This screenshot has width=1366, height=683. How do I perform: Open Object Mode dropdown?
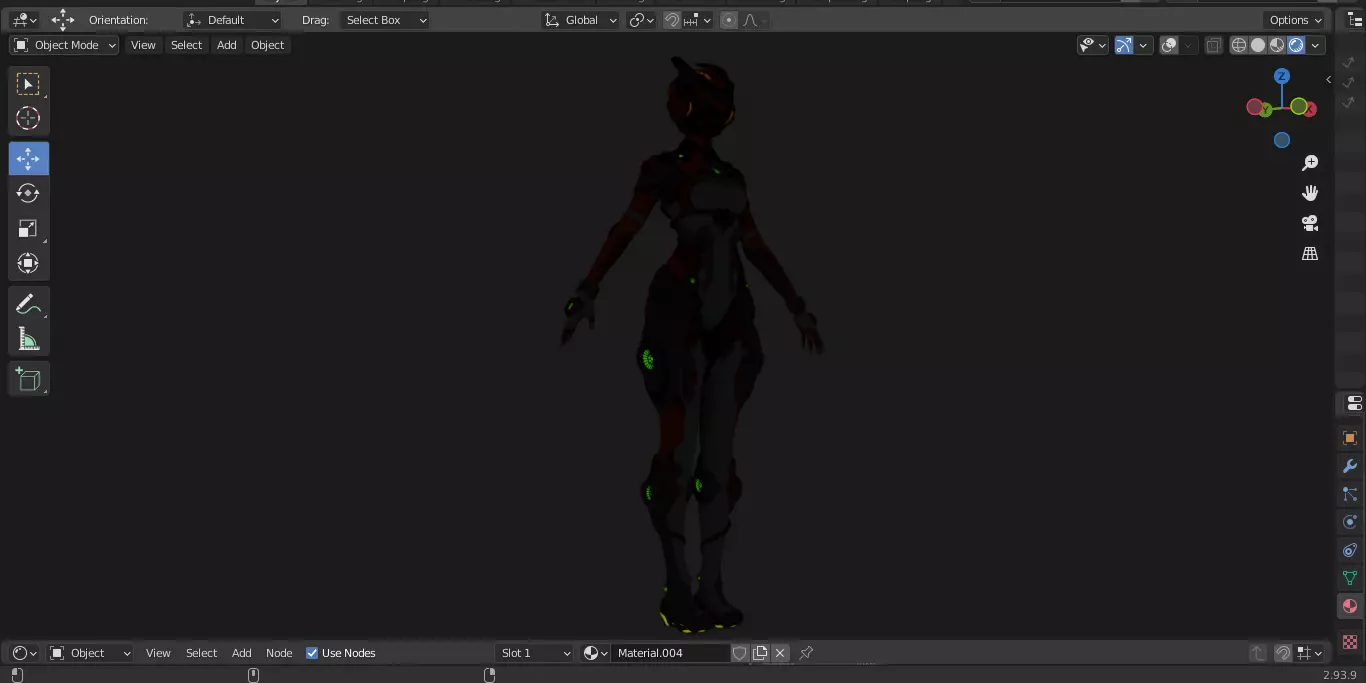click(x=65, y=45)
